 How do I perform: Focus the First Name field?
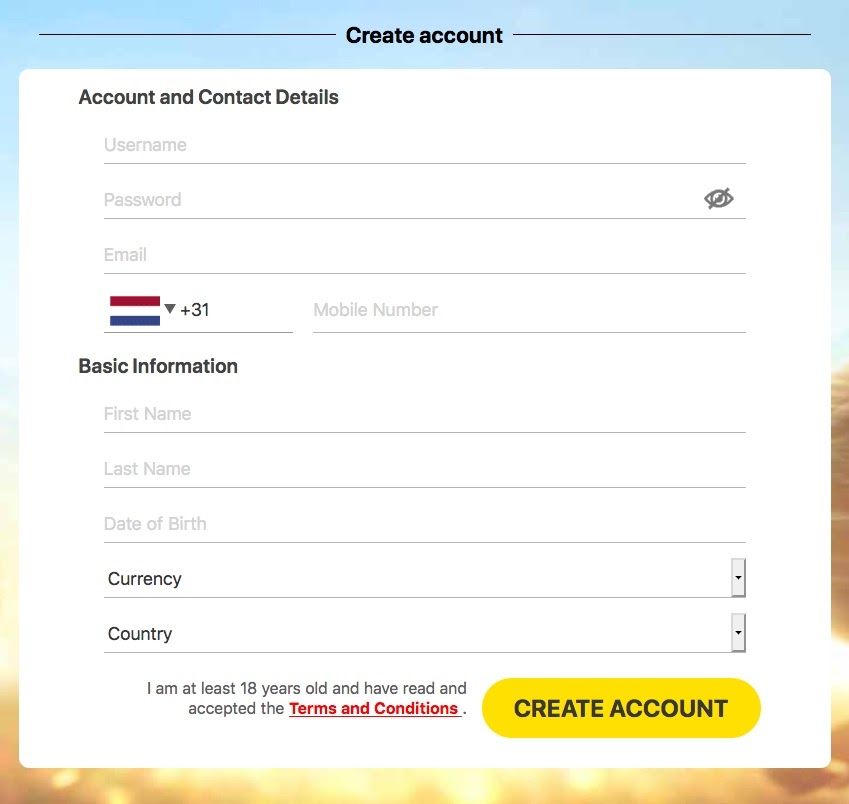424,414
